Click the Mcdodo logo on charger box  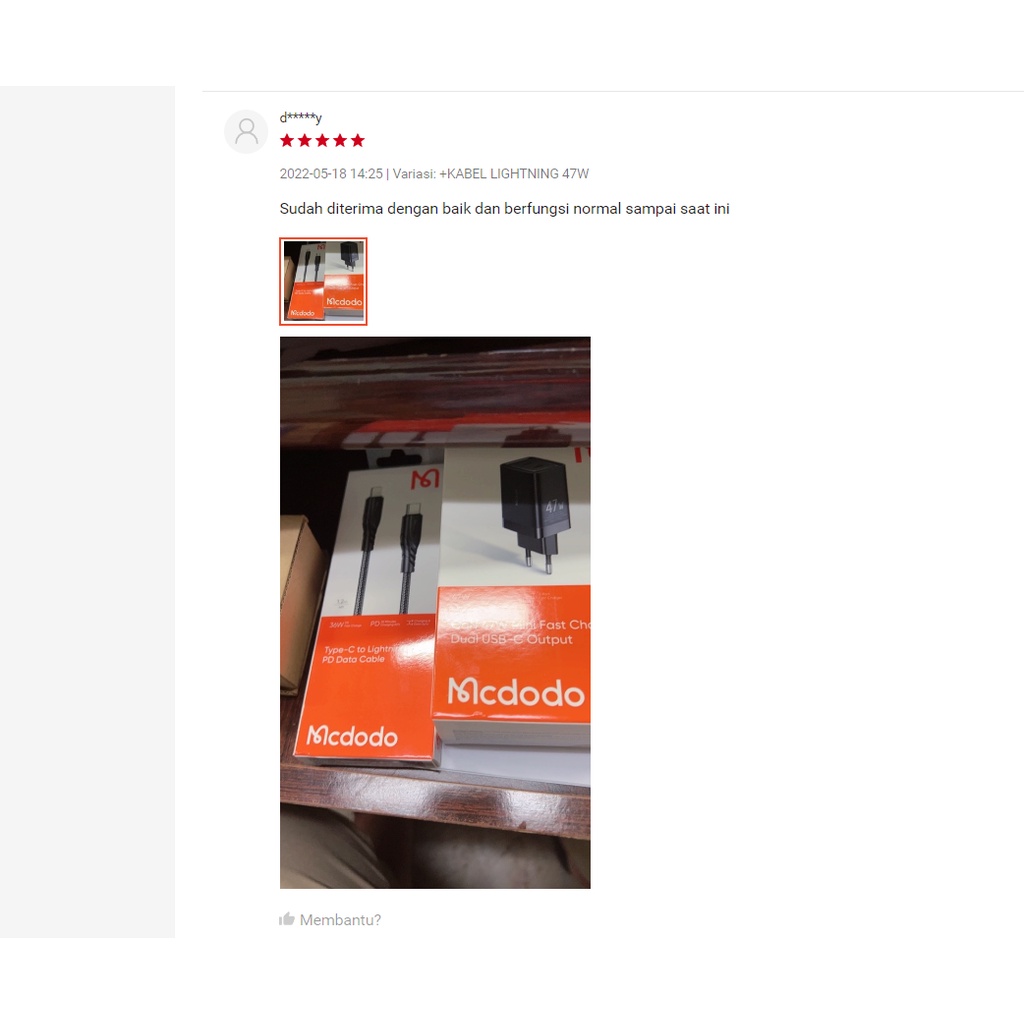(515, 692)
